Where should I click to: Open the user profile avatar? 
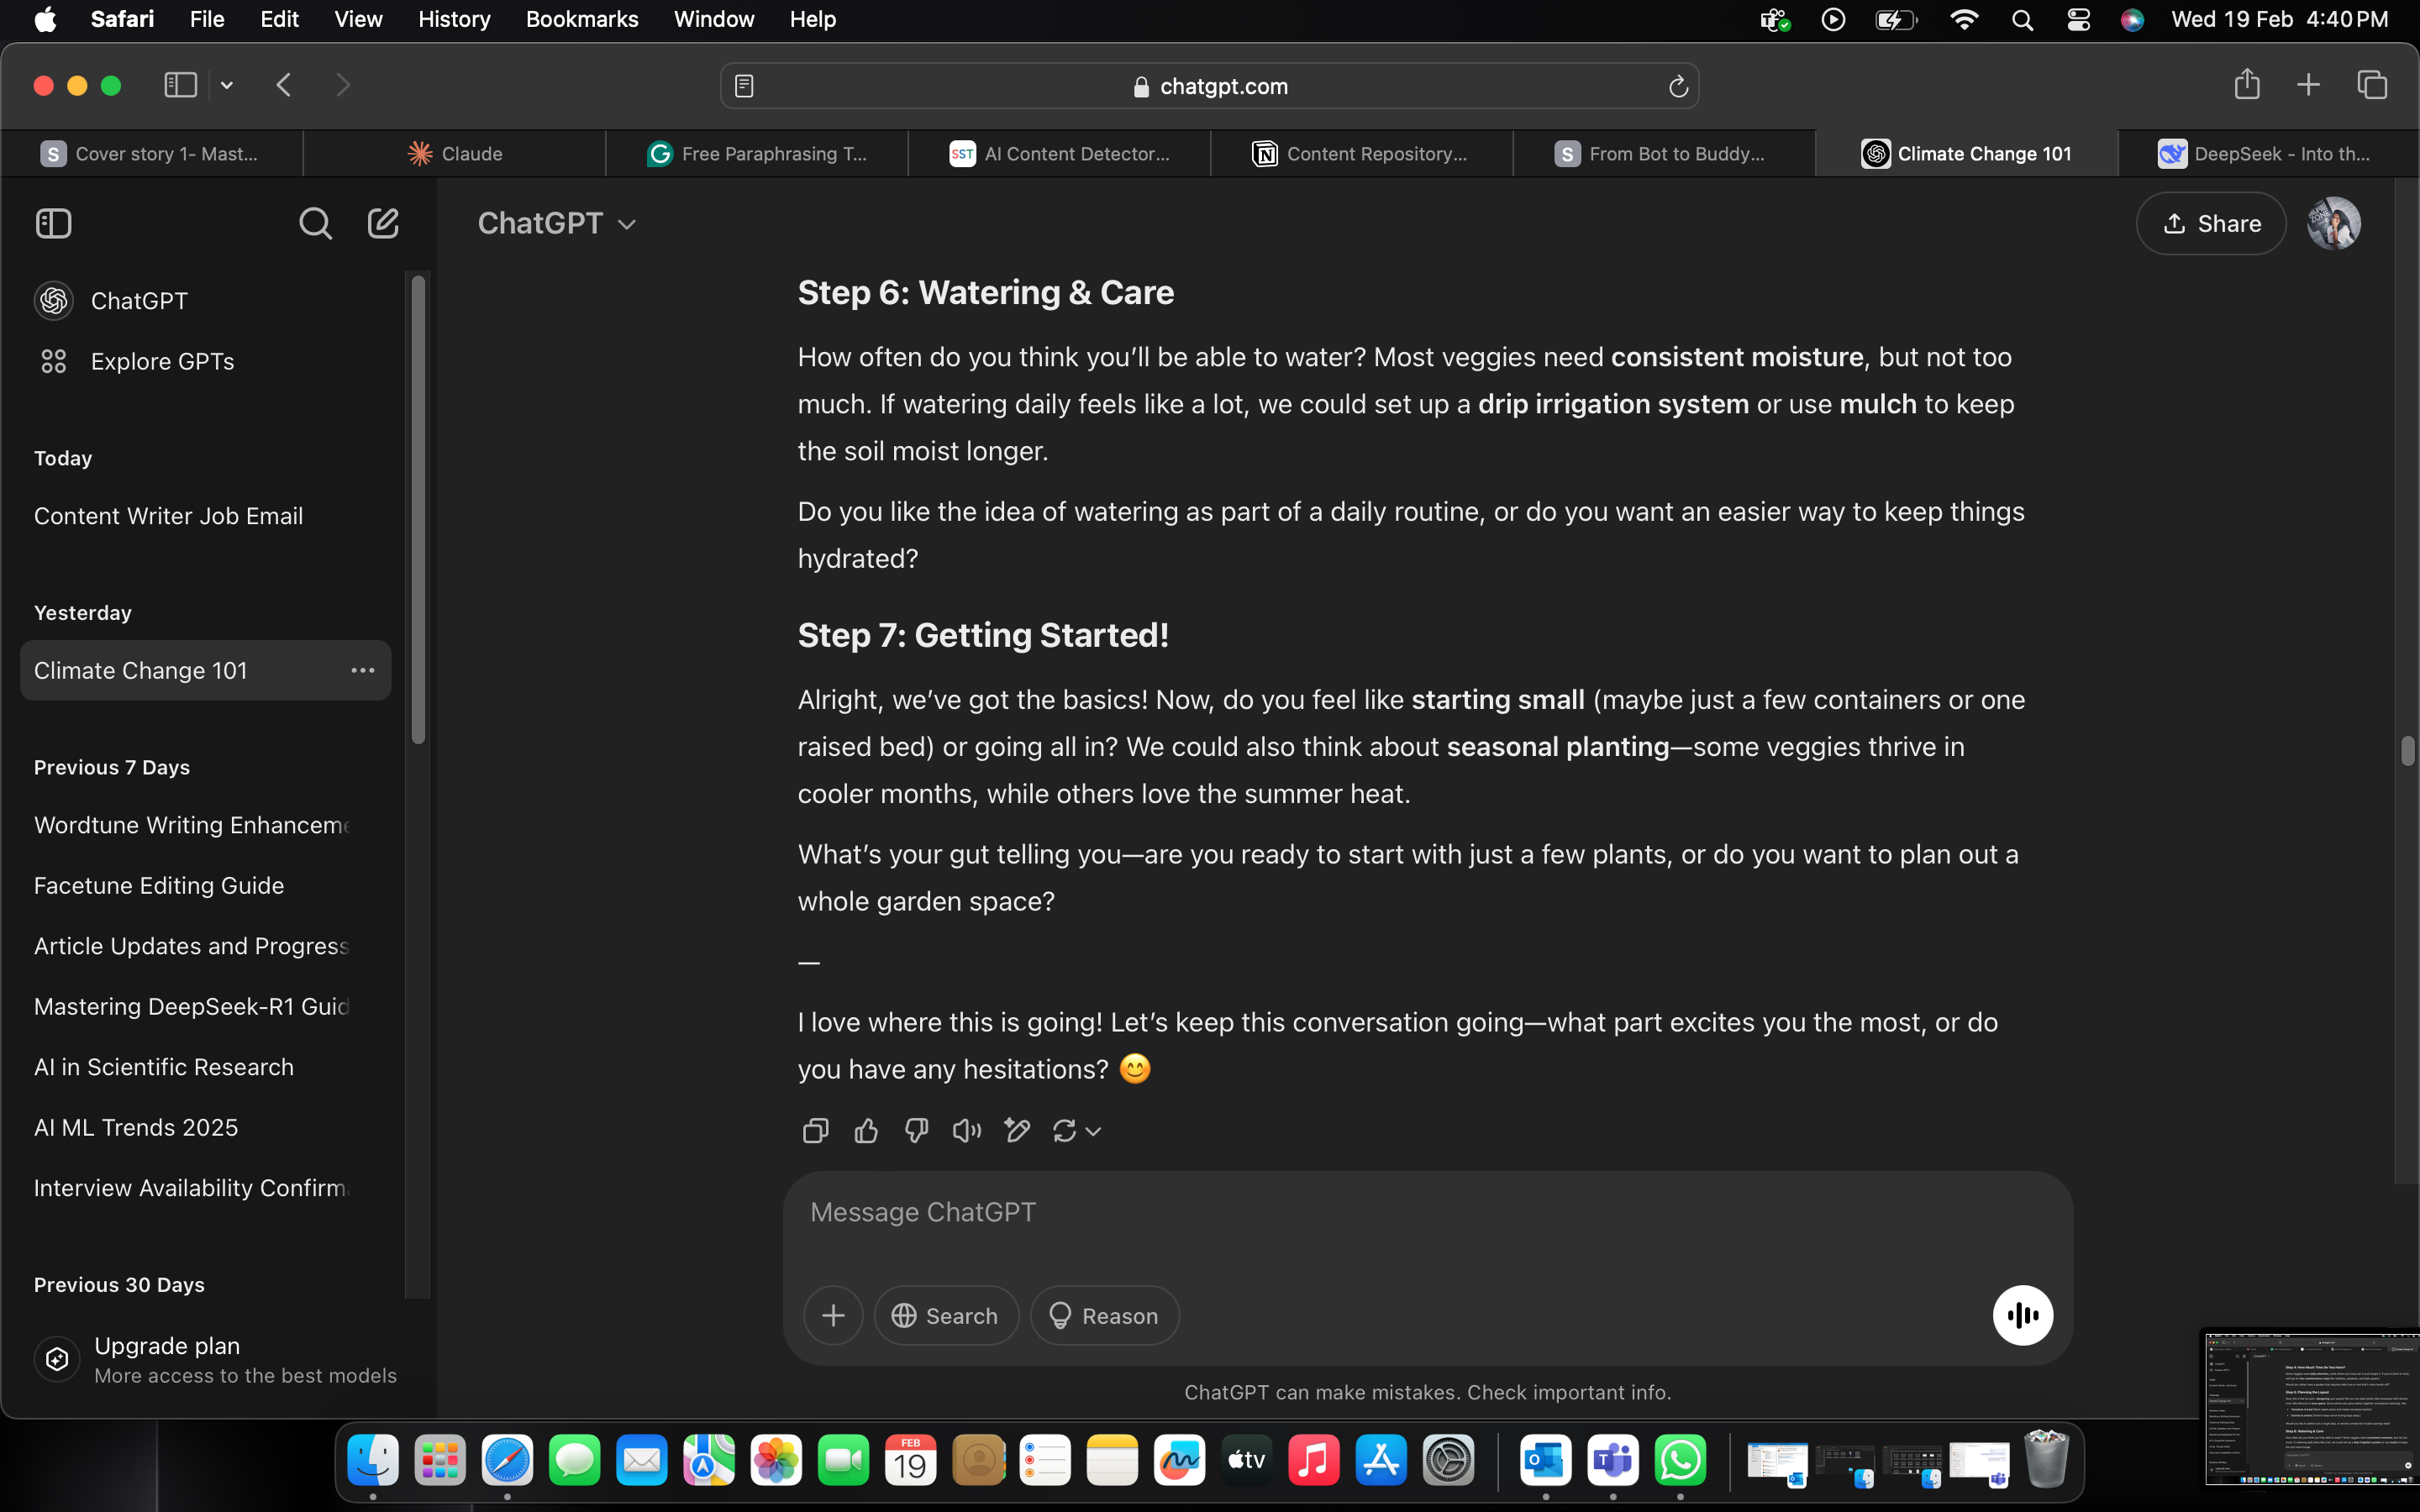(x=2334, y=223)
